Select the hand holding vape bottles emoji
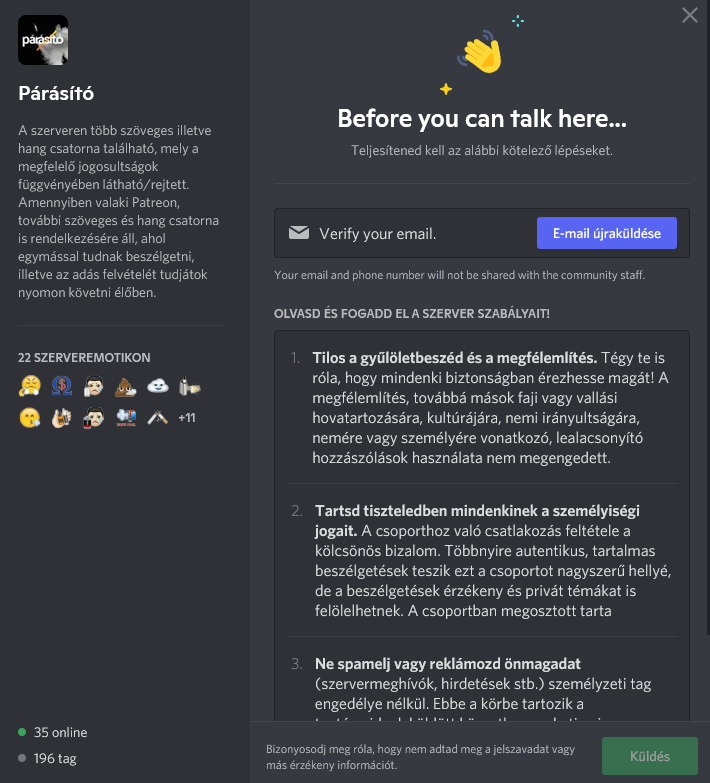Image resolution: width=710 pixels, height=783 pixels. [x=61, y=417]
